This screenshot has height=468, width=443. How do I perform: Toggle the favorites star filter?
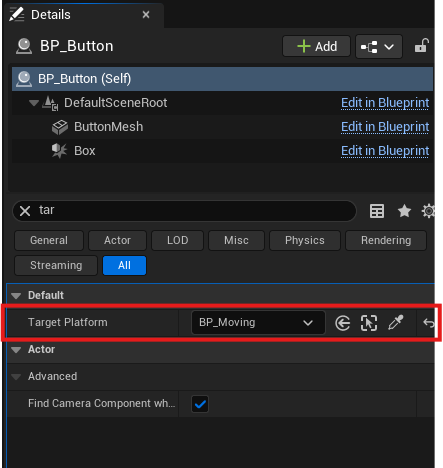(404, 211)
